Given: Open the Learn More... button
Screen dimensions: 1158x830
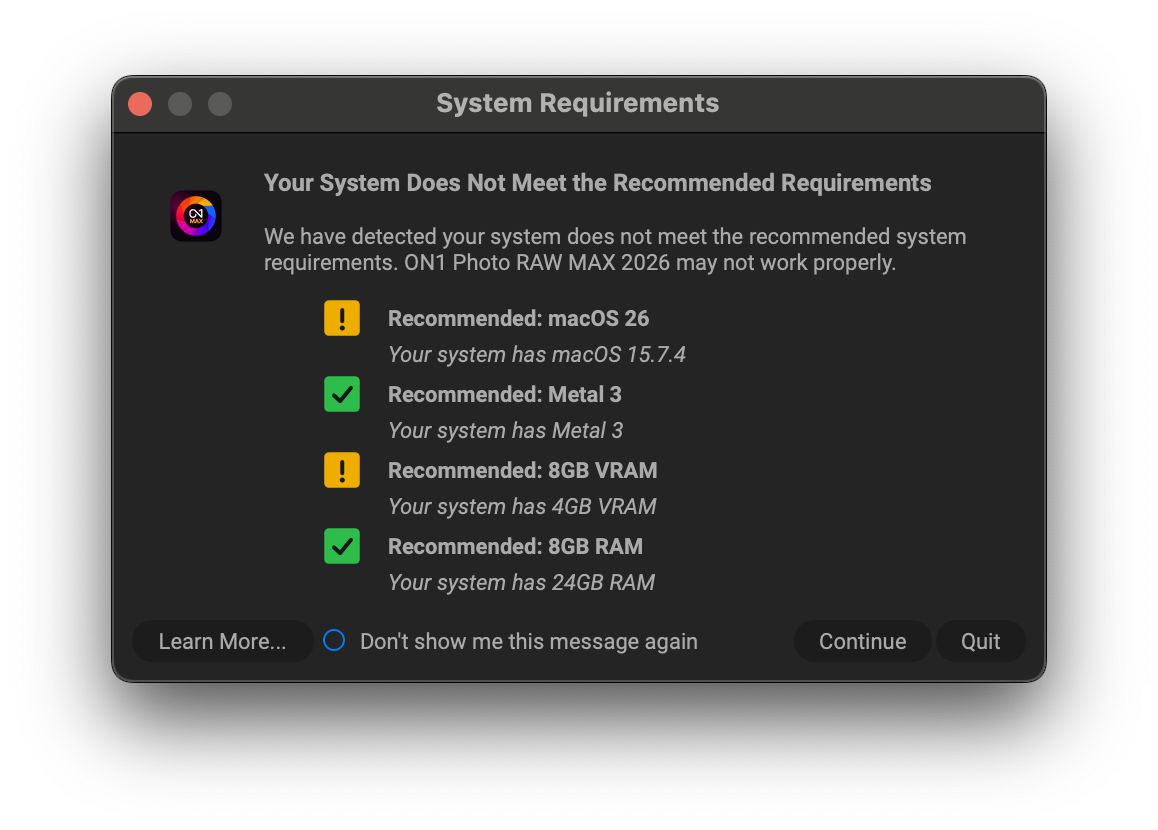Looking at the screenshot, I should [x=222, y=641].
